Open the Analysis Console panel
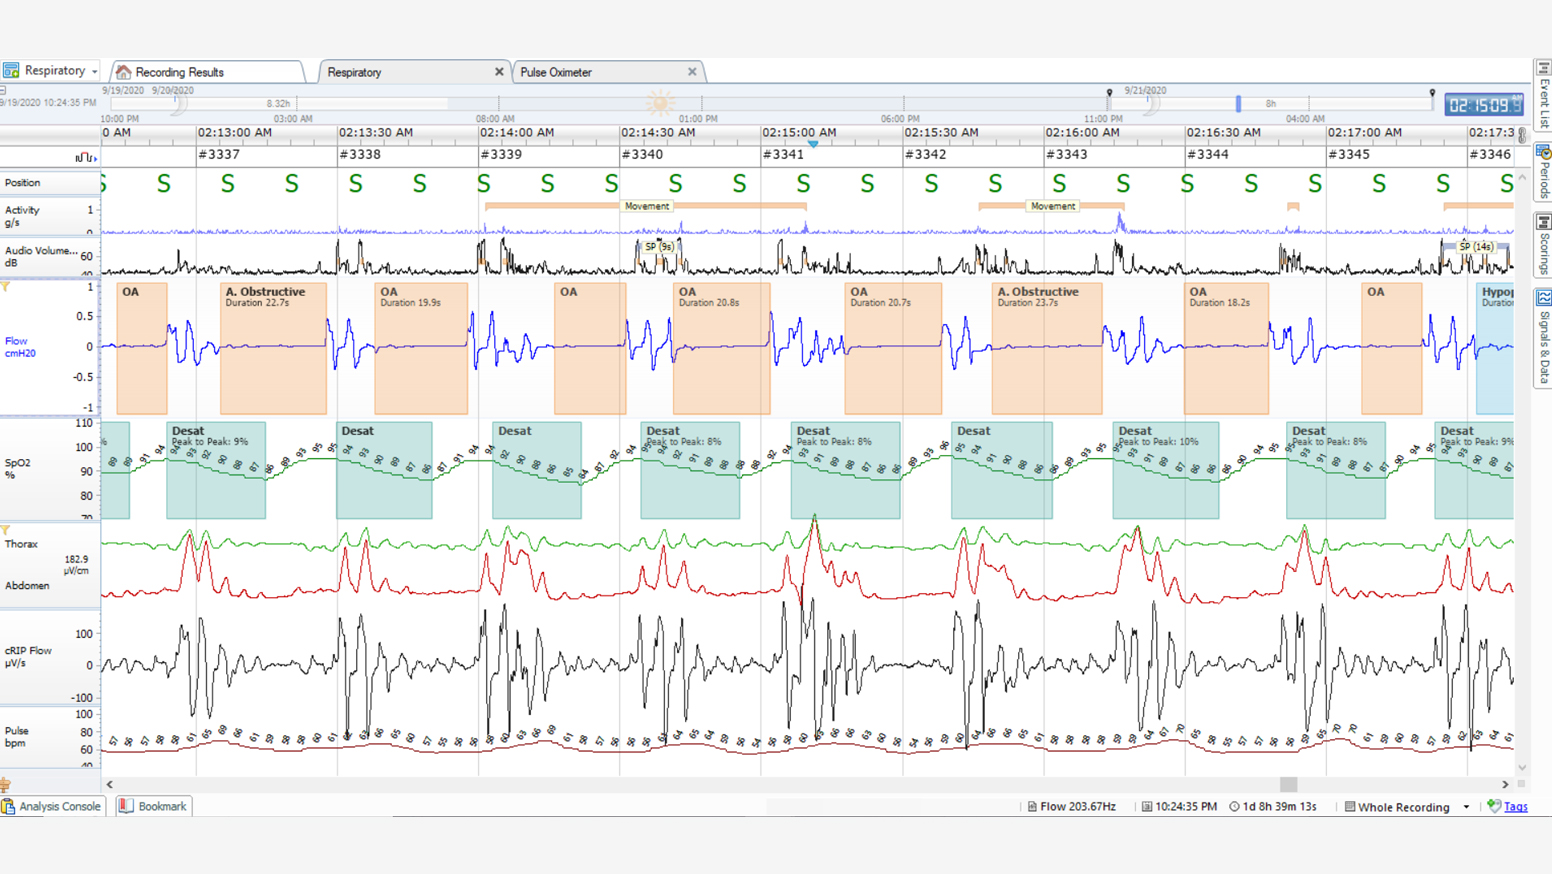Viewport: 1552px width, 874px height. 51,806
